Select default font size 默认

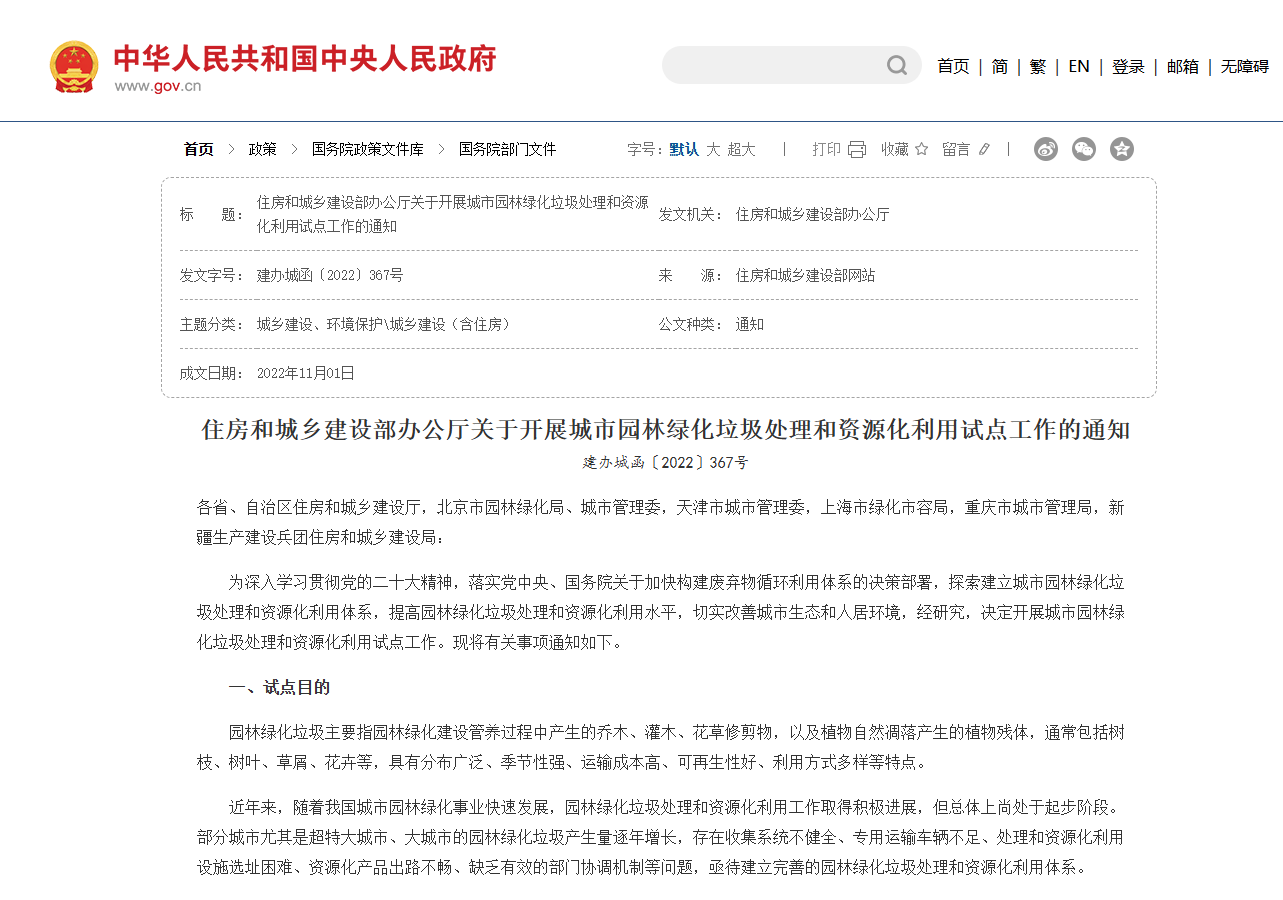pos(684,150)
